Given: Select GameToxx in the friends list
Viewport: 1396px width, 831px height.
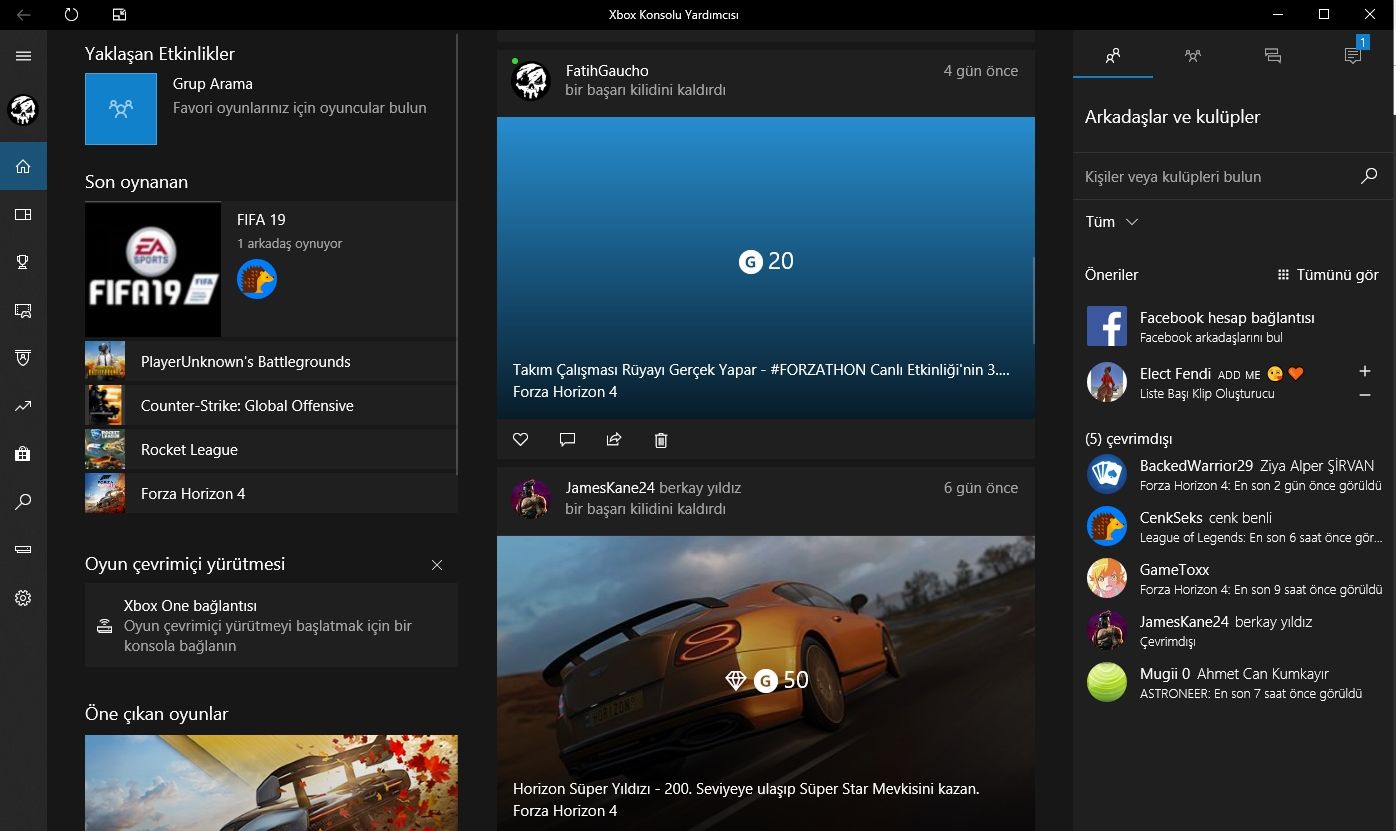Looking at the screenshot, I should [x=1234, y=579].
